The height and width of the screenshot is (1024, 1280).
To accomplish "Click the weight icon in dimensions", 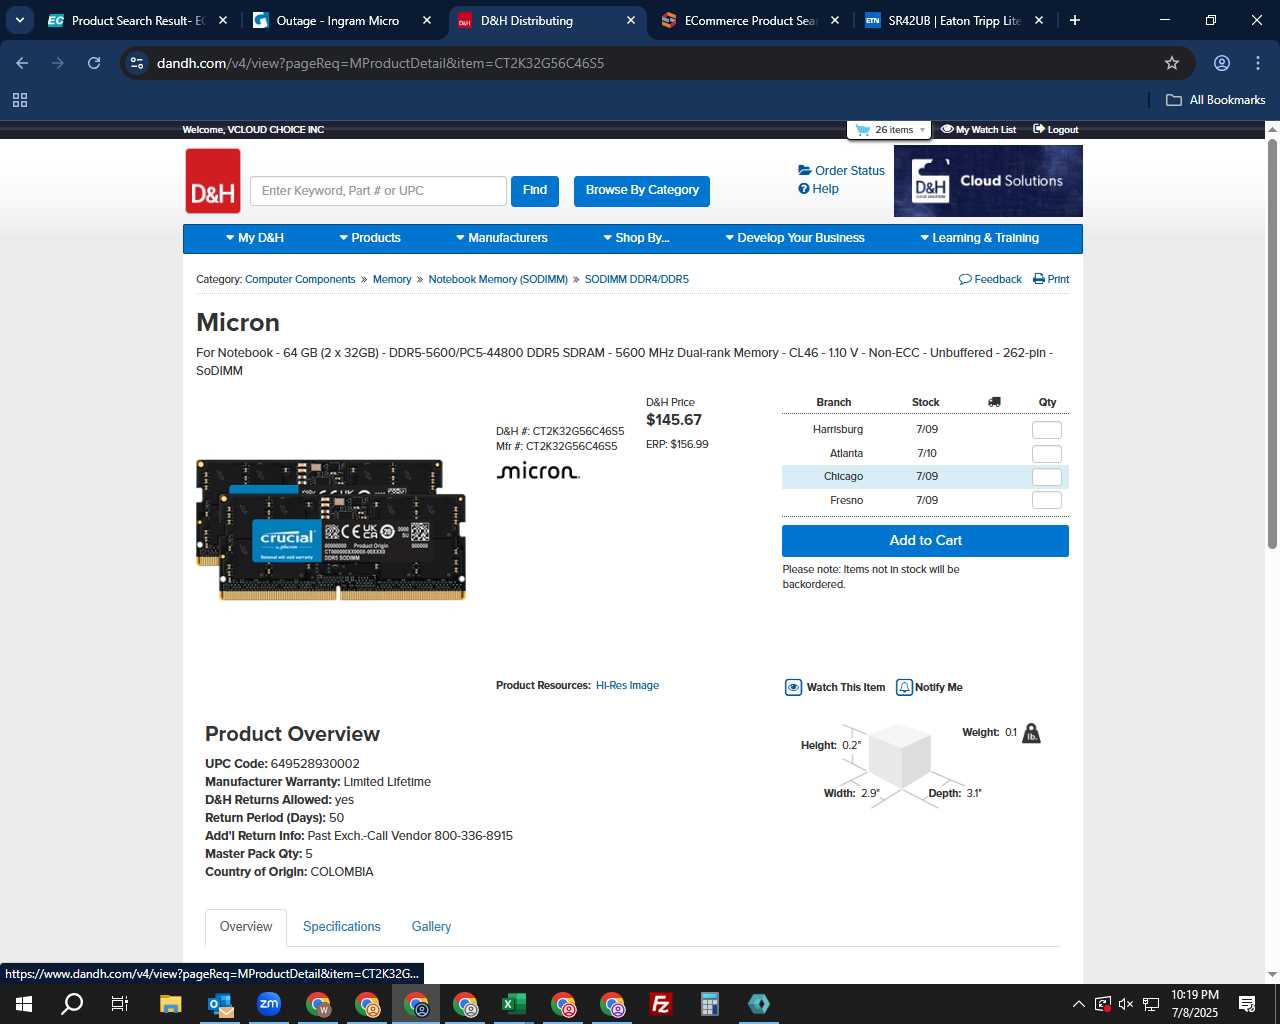I will point(1032,733).
